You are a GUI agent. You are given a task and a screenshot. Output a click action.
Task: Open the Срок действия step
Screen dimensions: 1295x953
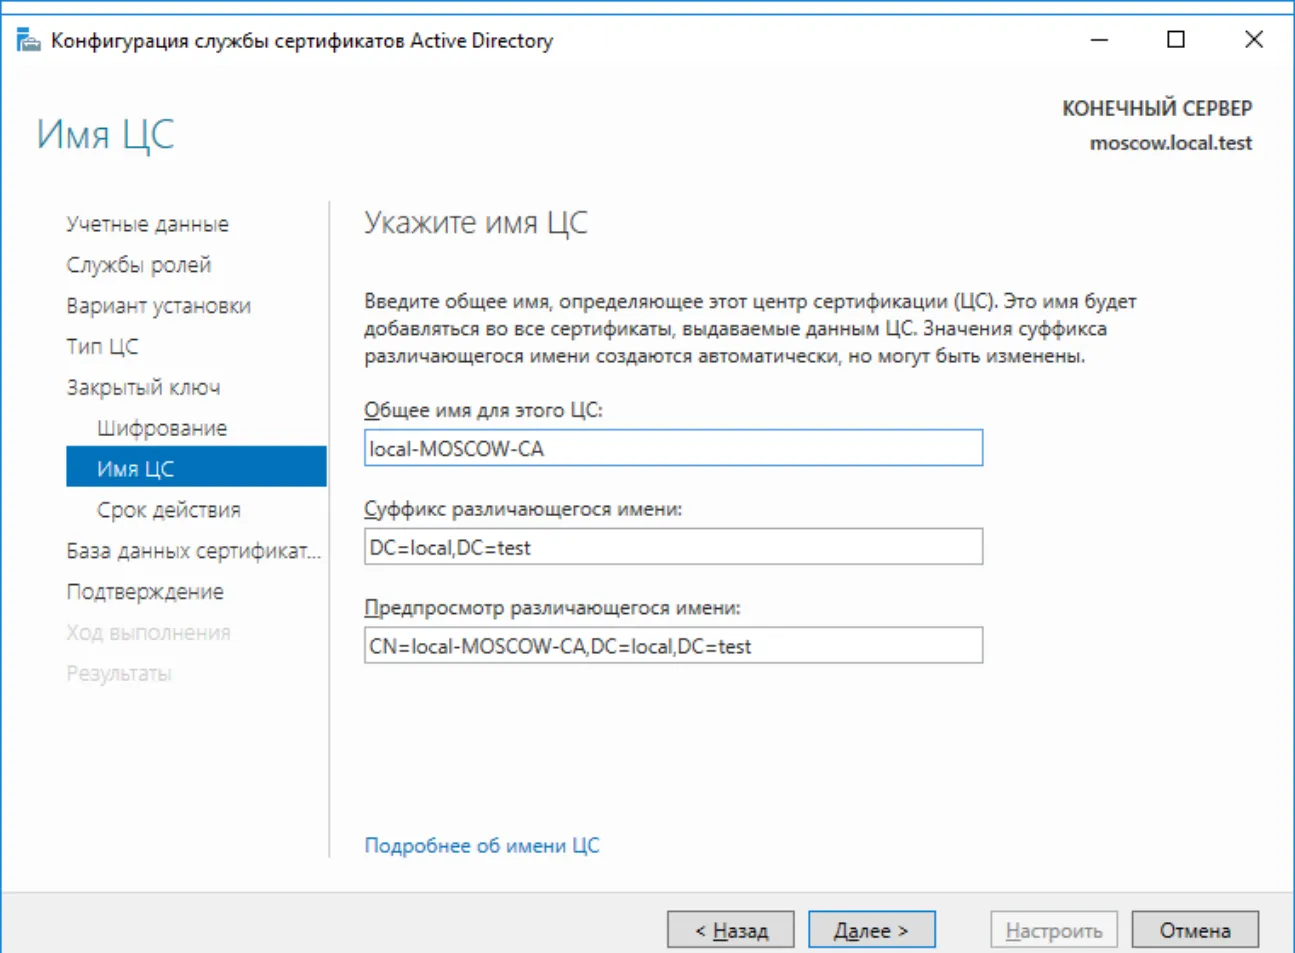point(169,510)
